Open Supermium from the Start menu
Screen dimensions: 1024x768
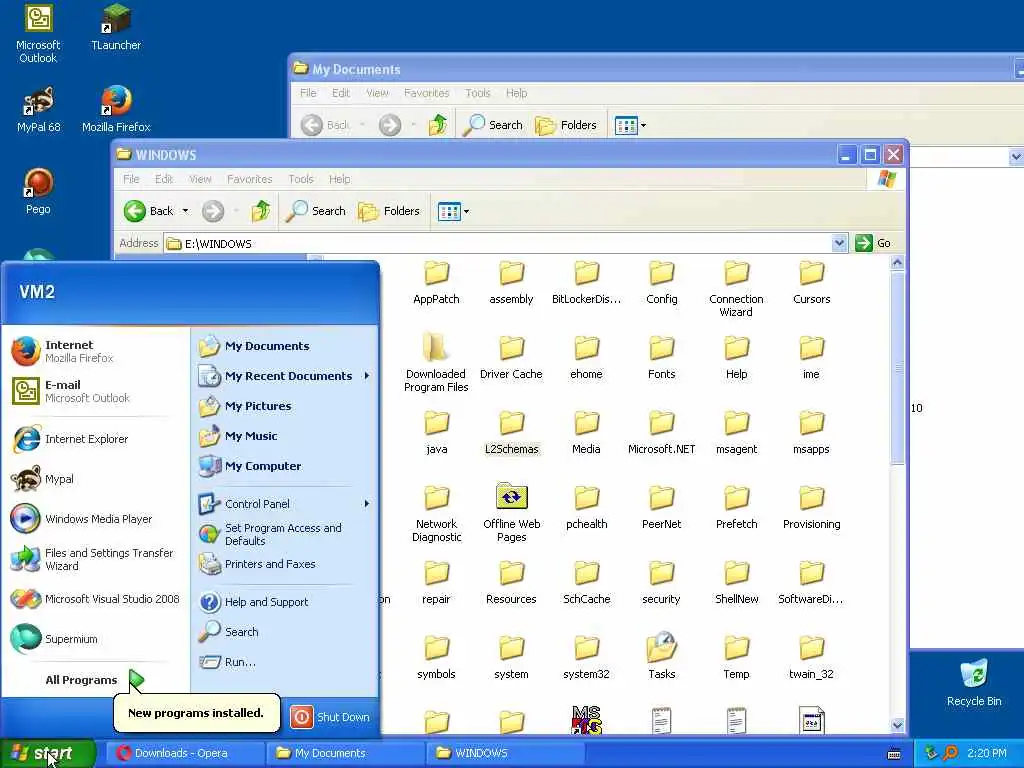[x=97, y=639]
